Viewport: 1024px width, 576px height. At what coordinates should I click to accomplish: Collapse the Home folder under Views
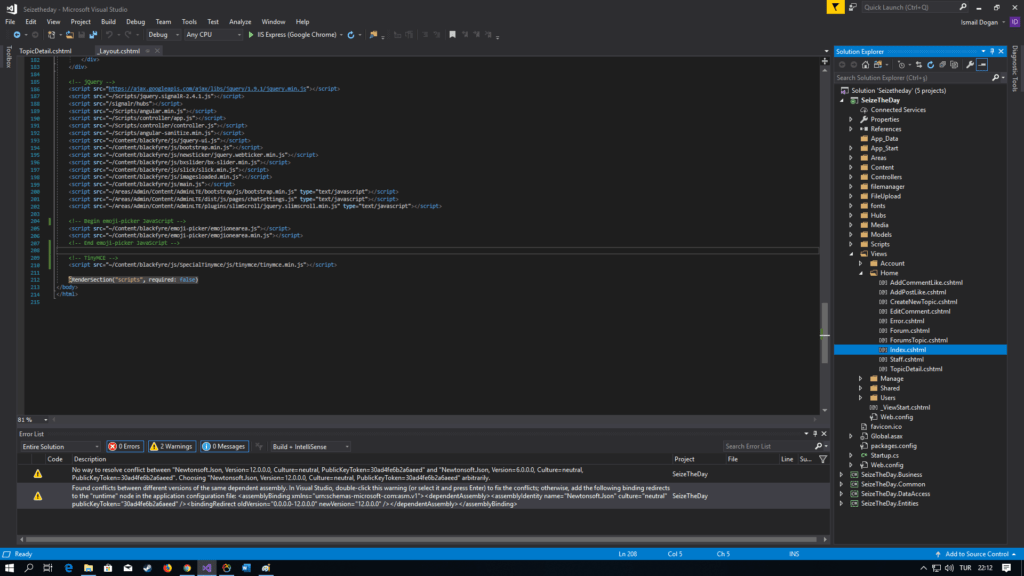[x=861, y=273]
